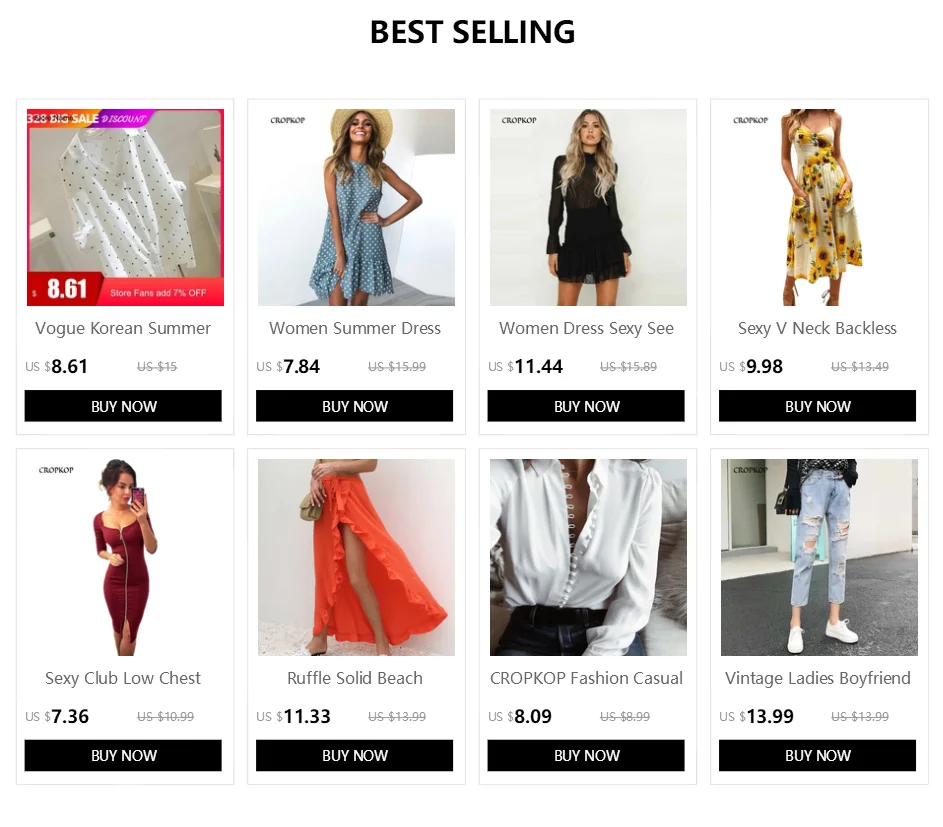Open the white polka dot dress thumbnail
The width and height of the screenshot is (943, 827).
[x=125, y=208]
